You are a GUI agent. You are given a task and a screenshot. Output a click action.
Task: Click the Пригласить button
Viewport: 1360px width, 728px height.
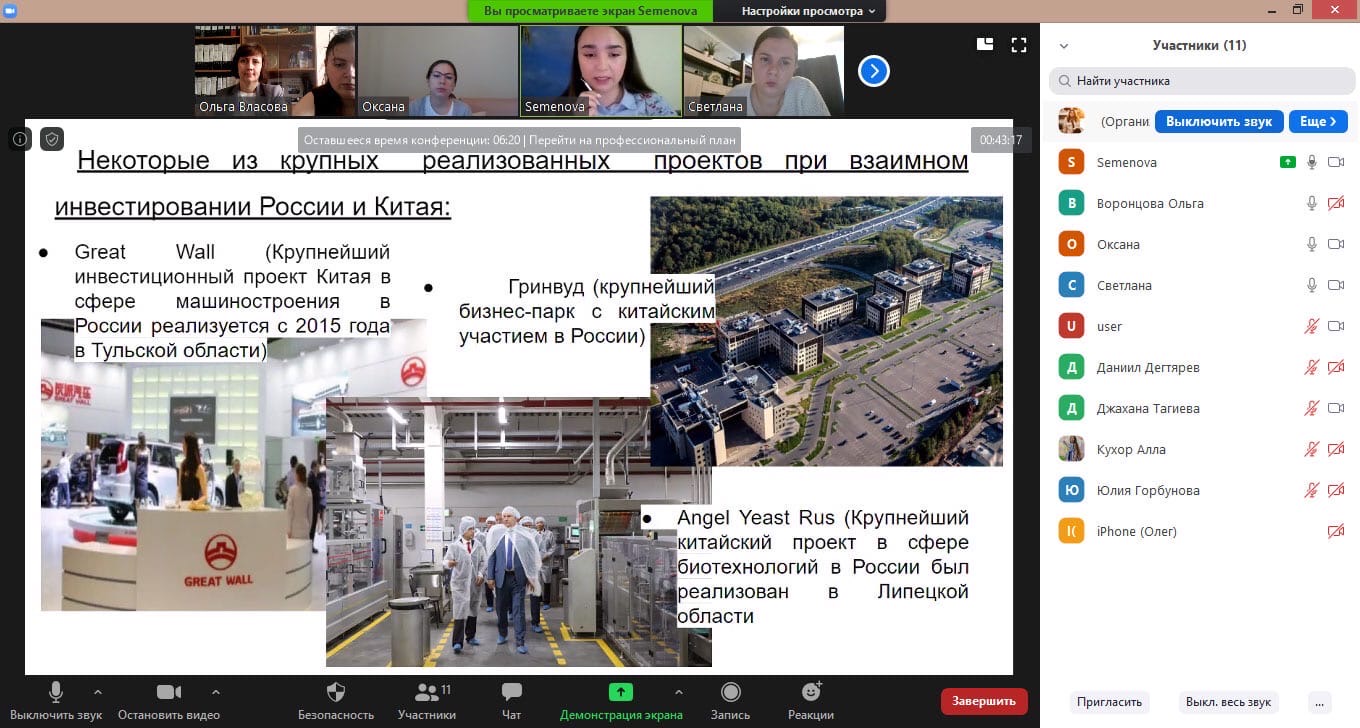tap(1108, 702)
